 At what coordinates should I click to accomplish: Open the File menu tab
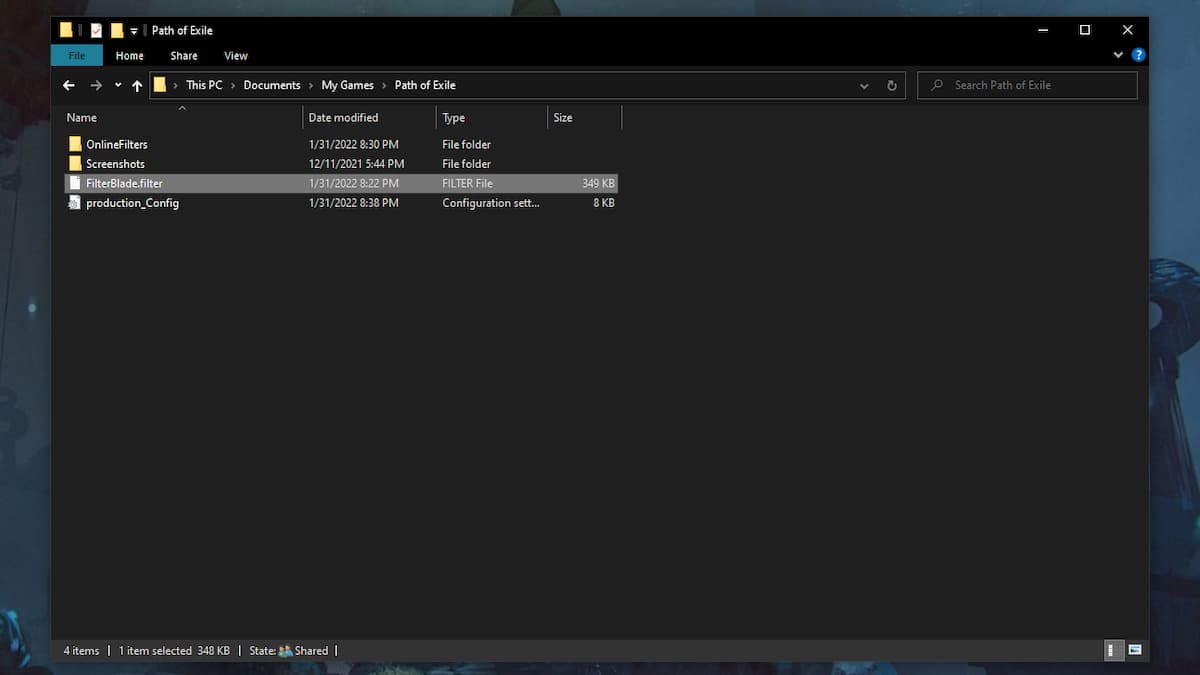77,56
